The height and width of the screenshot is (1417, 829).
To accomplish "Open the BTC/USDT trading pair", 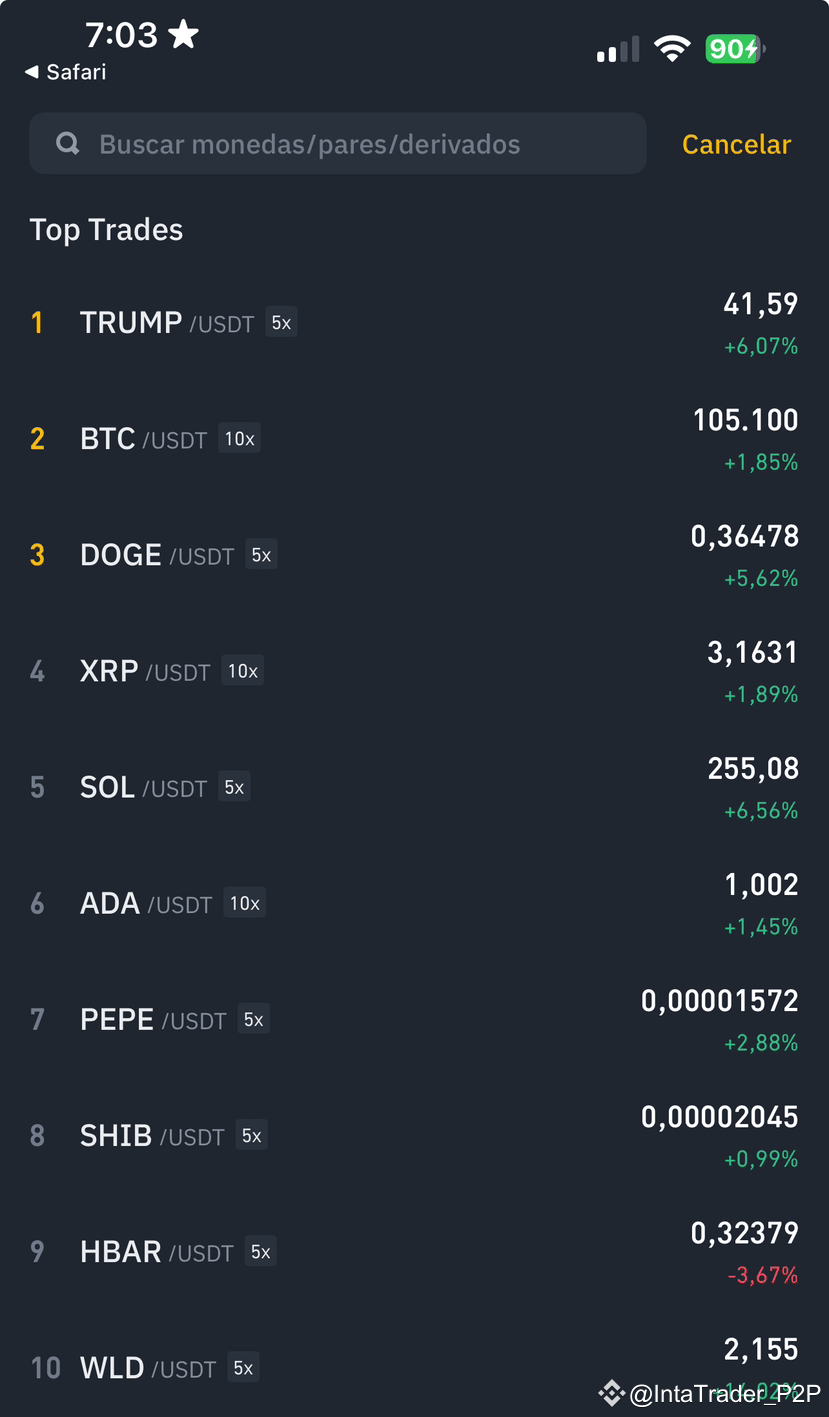I will (x=414, y=439).
